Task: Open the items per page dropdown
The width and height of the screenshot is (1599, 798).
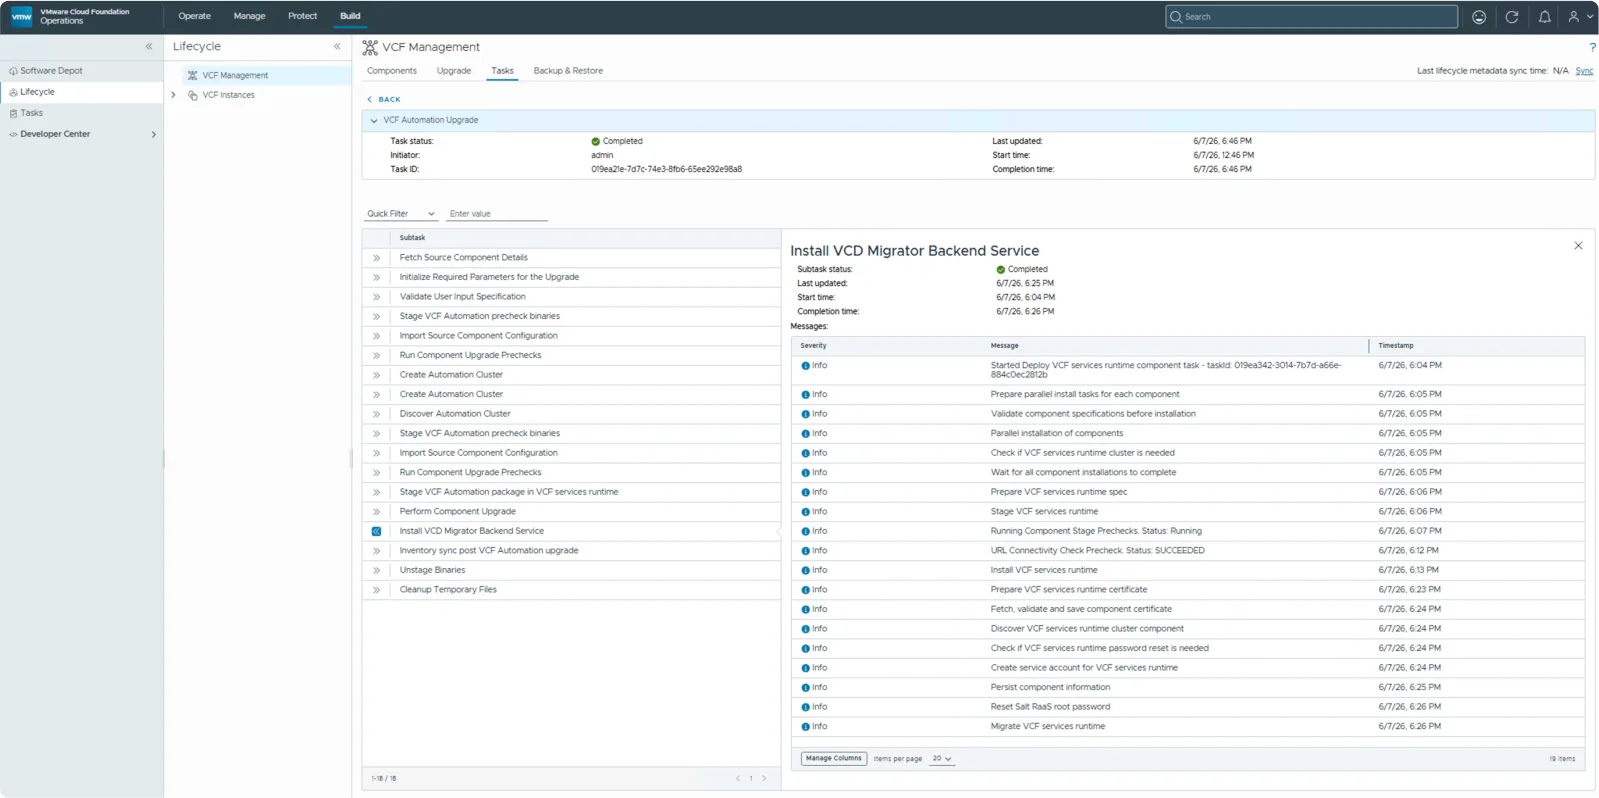Action: point(942,759)
